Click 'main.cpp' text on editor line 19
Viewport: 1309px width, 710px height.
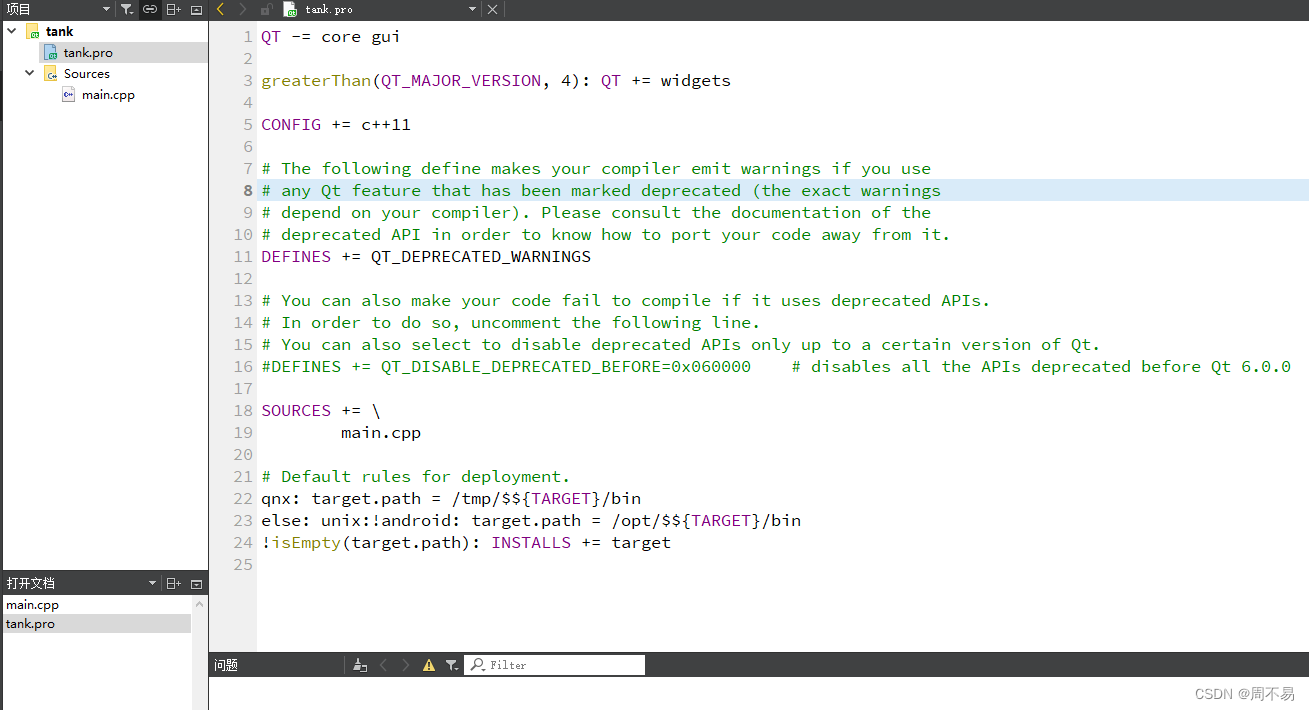tap(381, 433)
